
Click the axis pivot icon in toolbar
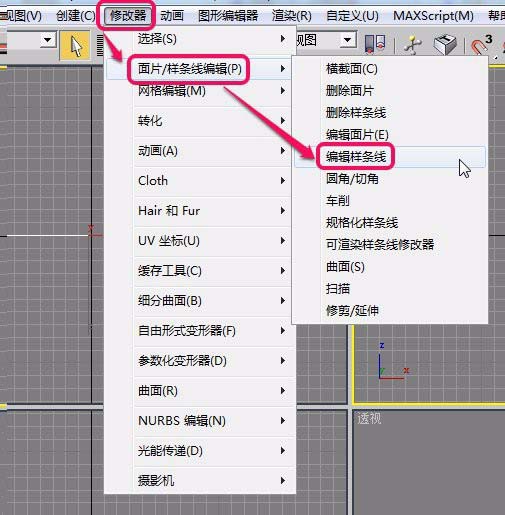pos(412,44)
